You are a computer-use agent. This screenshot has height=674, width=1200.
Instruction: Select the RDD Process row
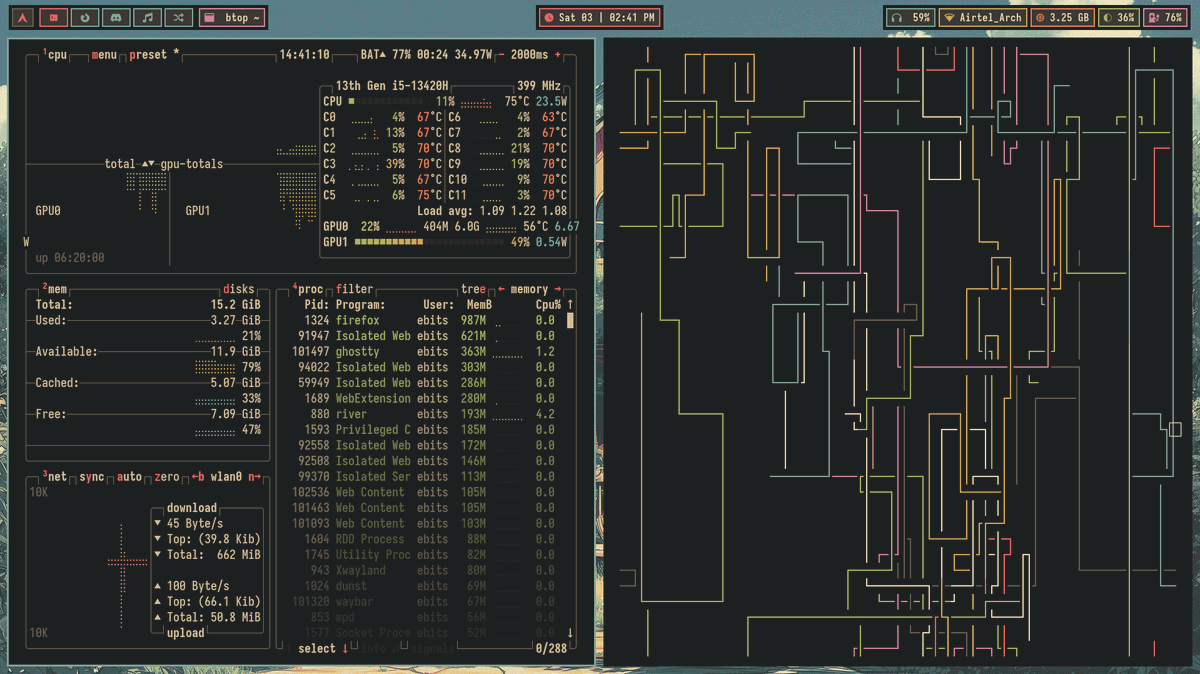(x=429, y=539)
